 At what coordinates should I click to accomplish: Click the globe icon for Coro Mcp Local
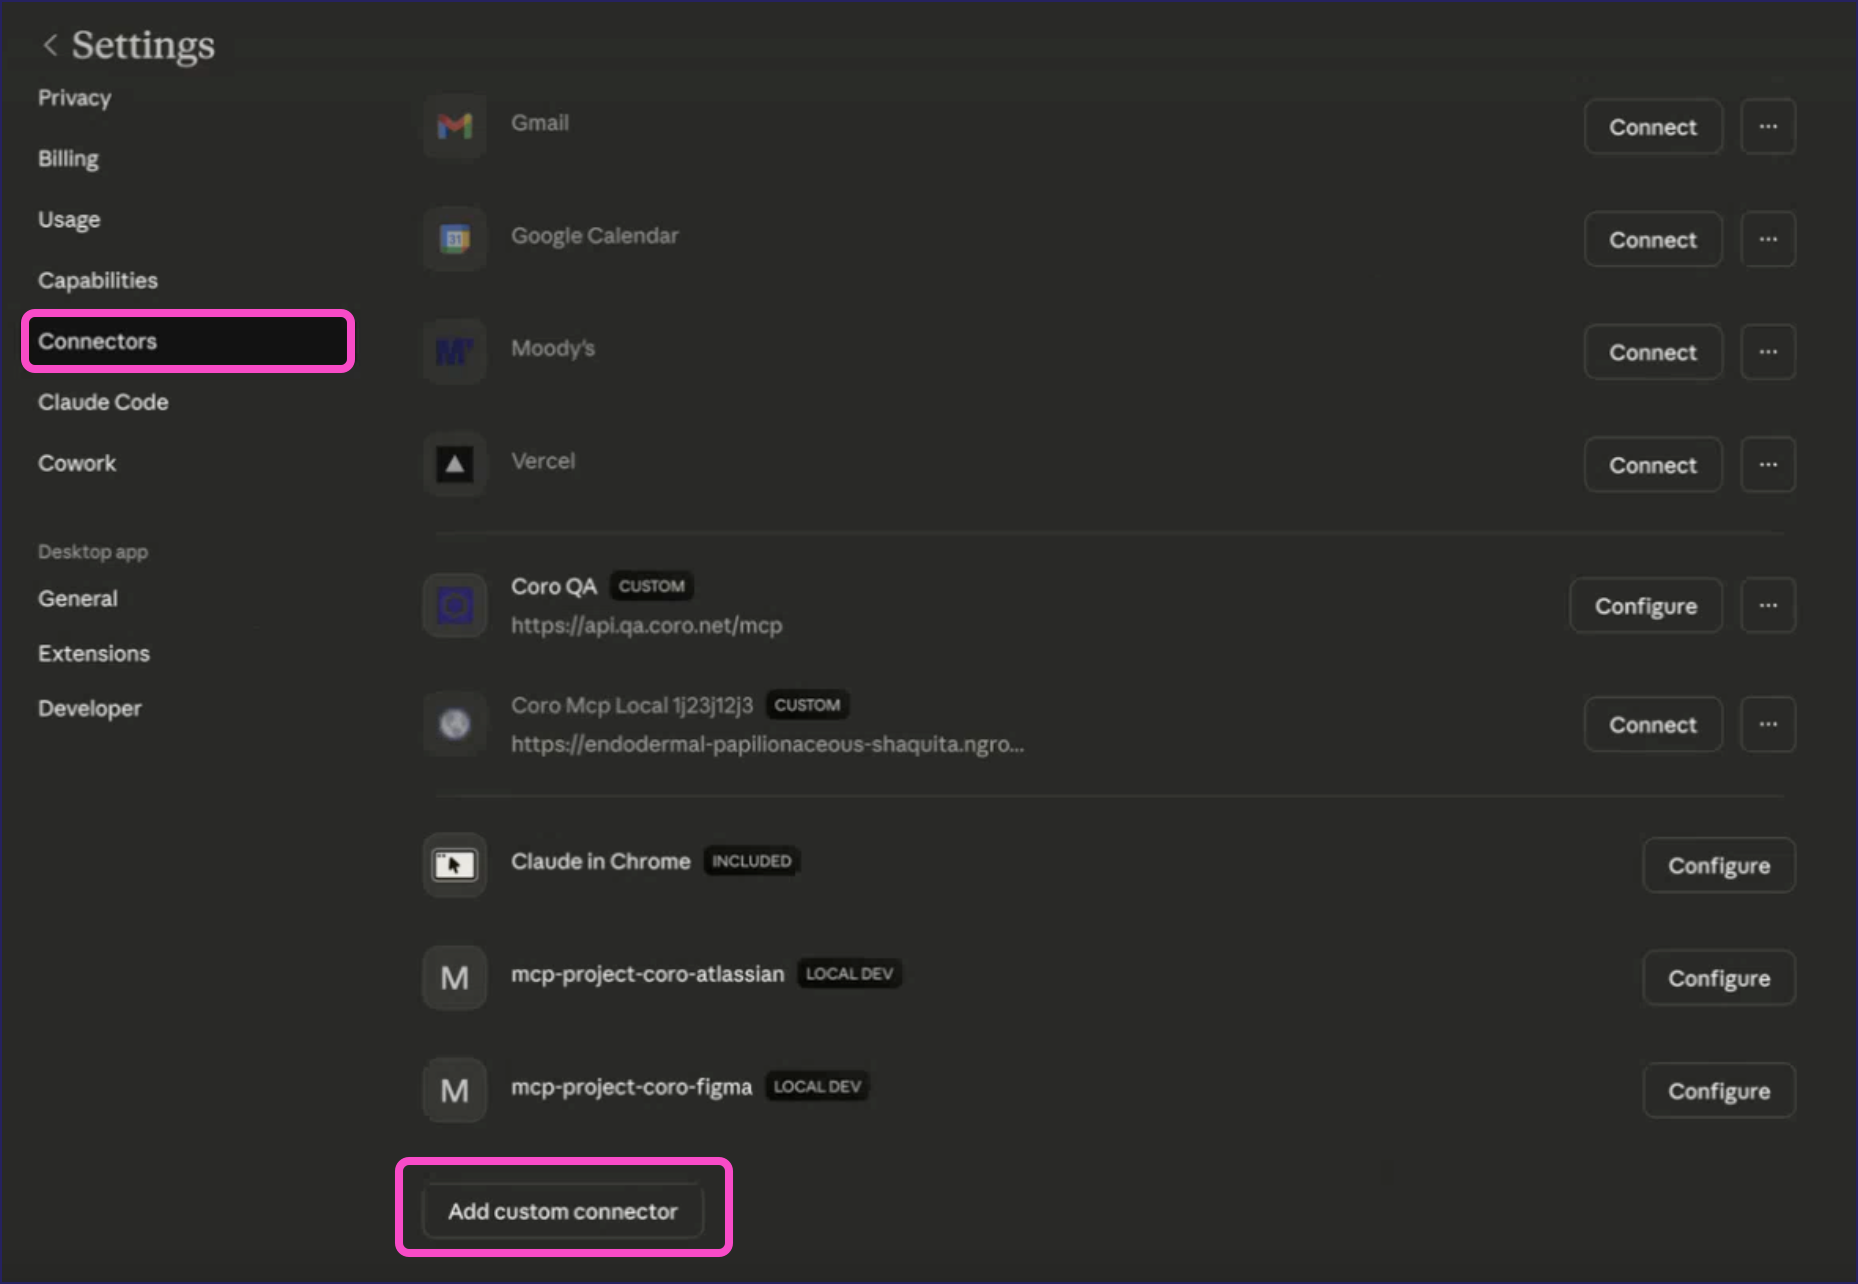click(454, 723)
